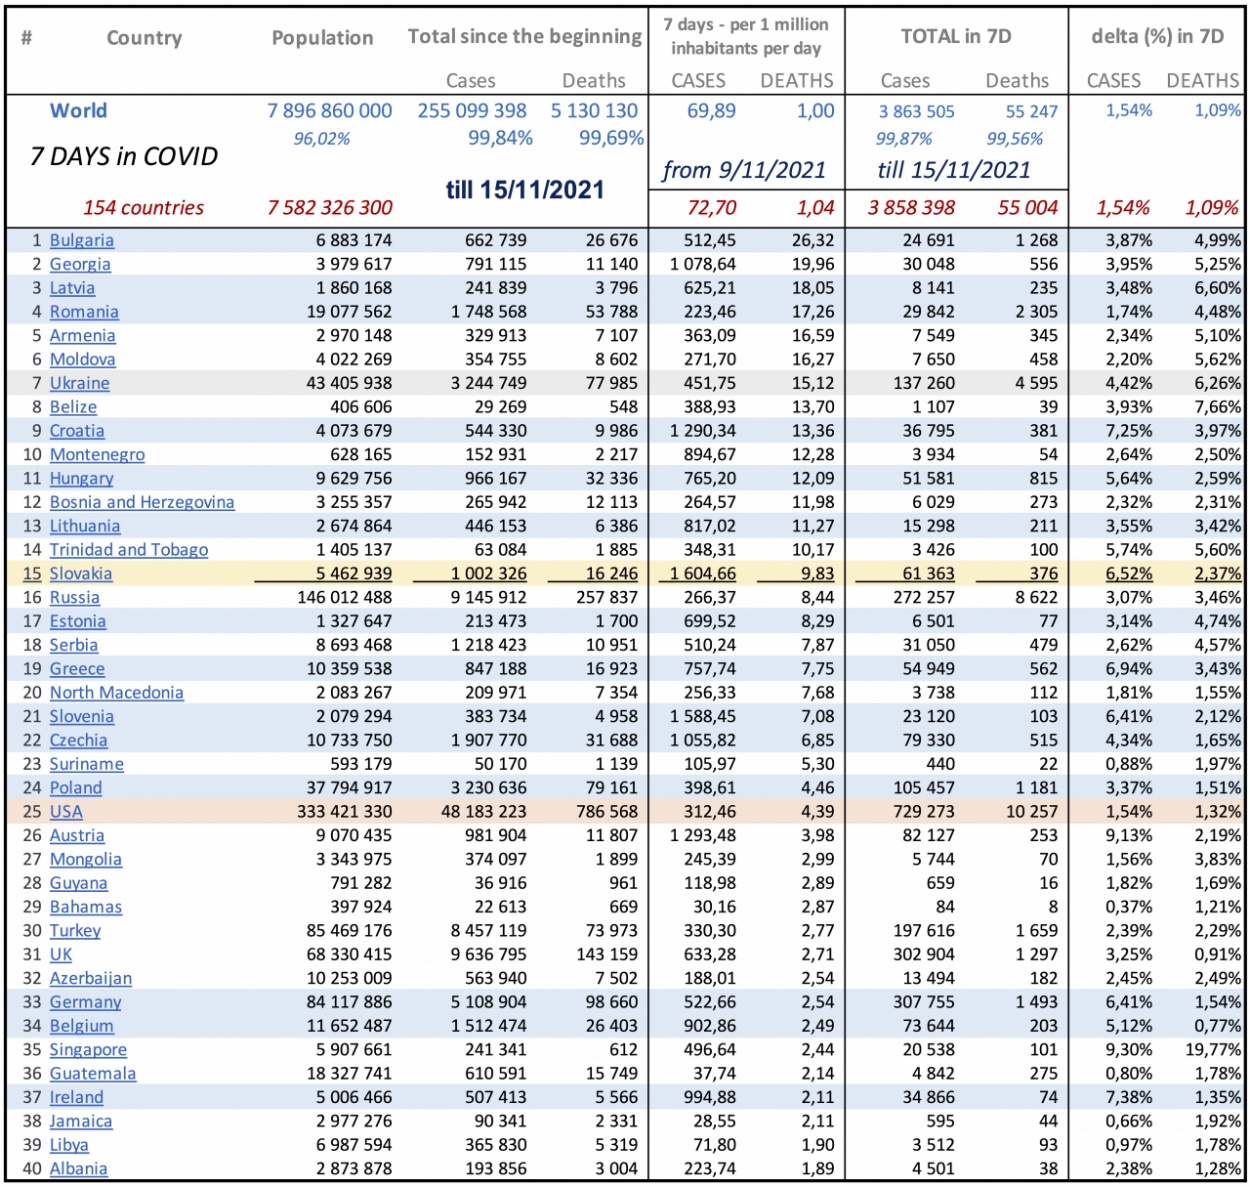Open the North Macedonia link
1250x1187 pixels.
tap(116, 693)
